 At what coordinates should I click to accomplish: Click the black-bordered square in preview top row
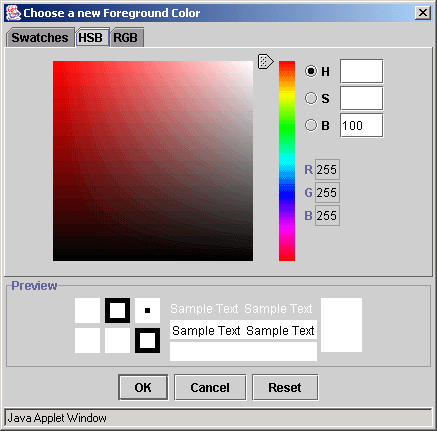[117, 310]
